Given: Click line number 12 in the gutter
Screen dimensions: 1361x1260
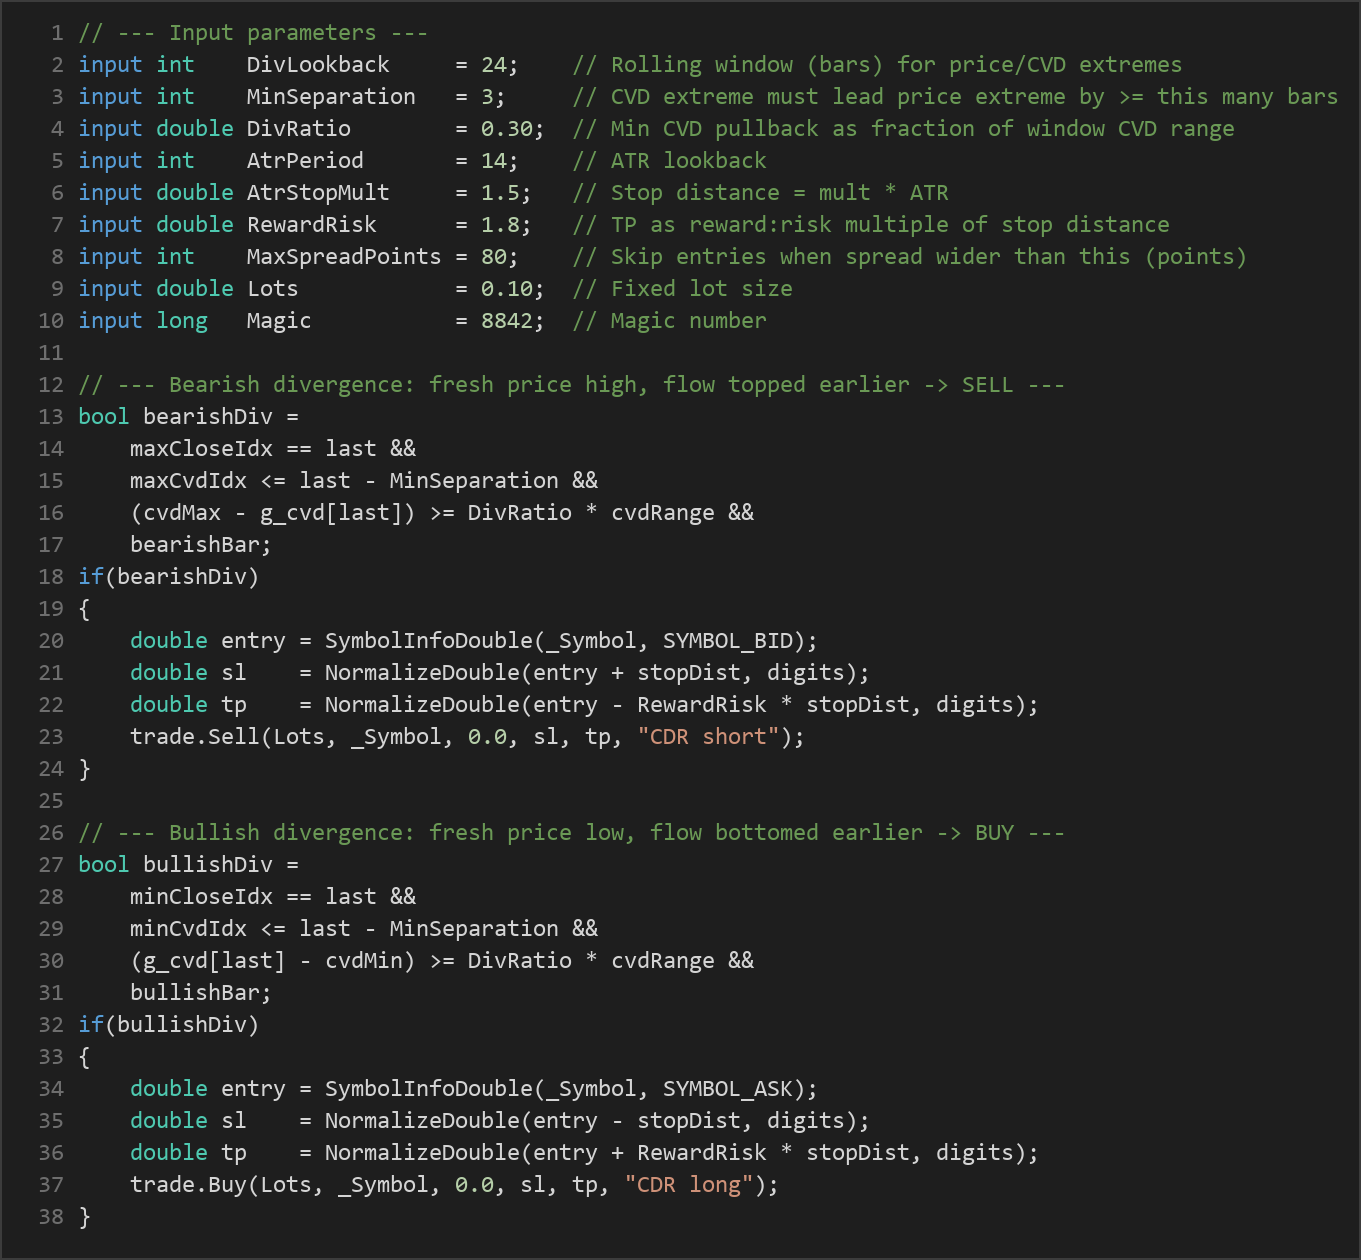Looking at the screenshot, I should coord(51,385).
